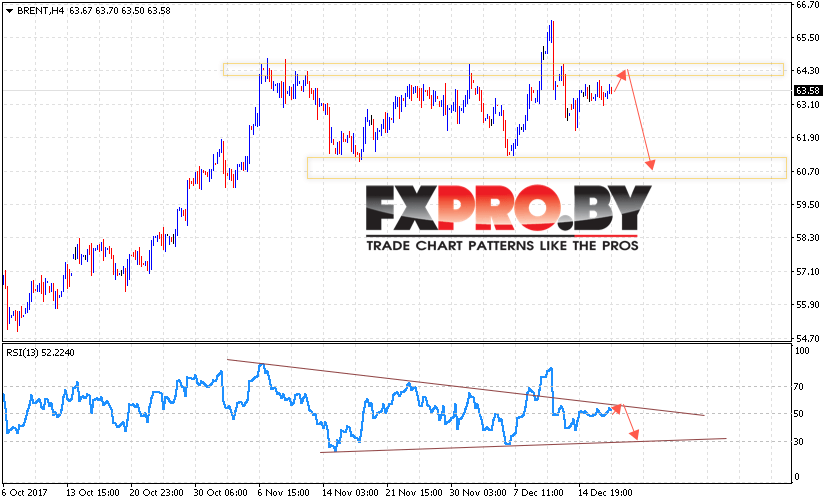Click the 63.10 price axis label
Viewport: 831px width, 504px height.
[x=808, y=104]
